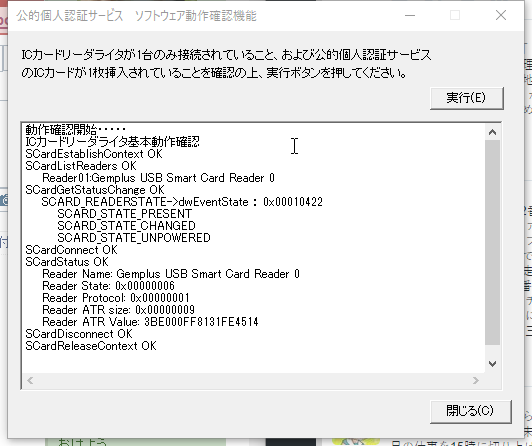Screen dimensions: 532x446
Task: Click 'SCardDisconnect OK' line
Action: pos(79,334)
